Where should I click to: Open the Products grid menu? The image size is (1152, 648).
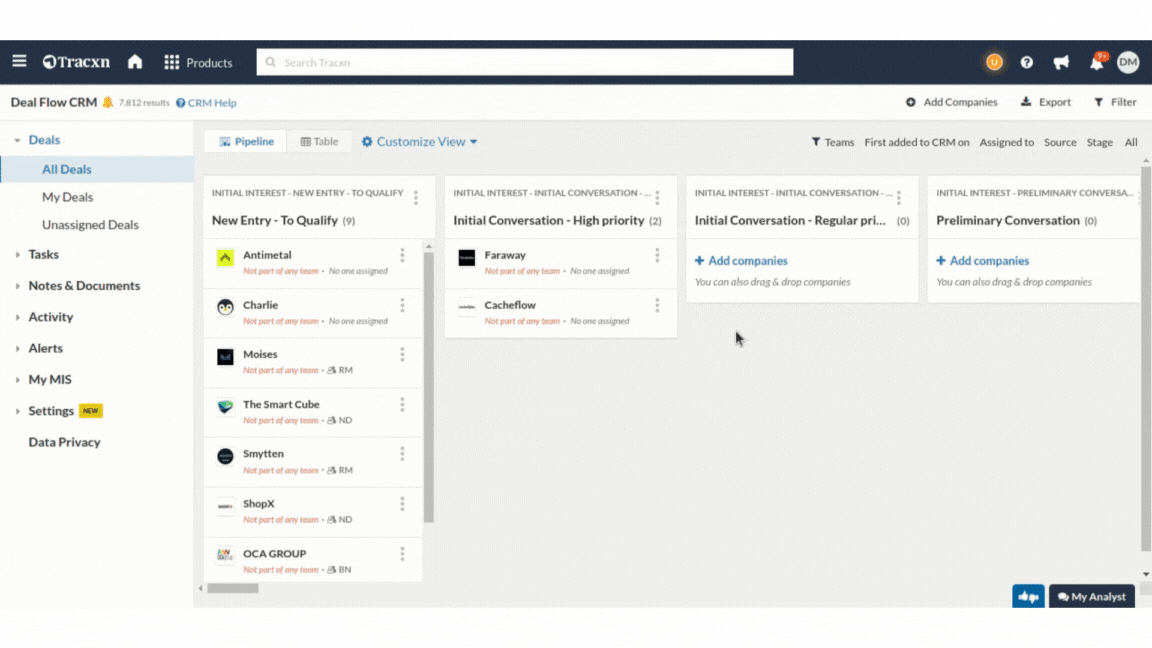[198, 62]
